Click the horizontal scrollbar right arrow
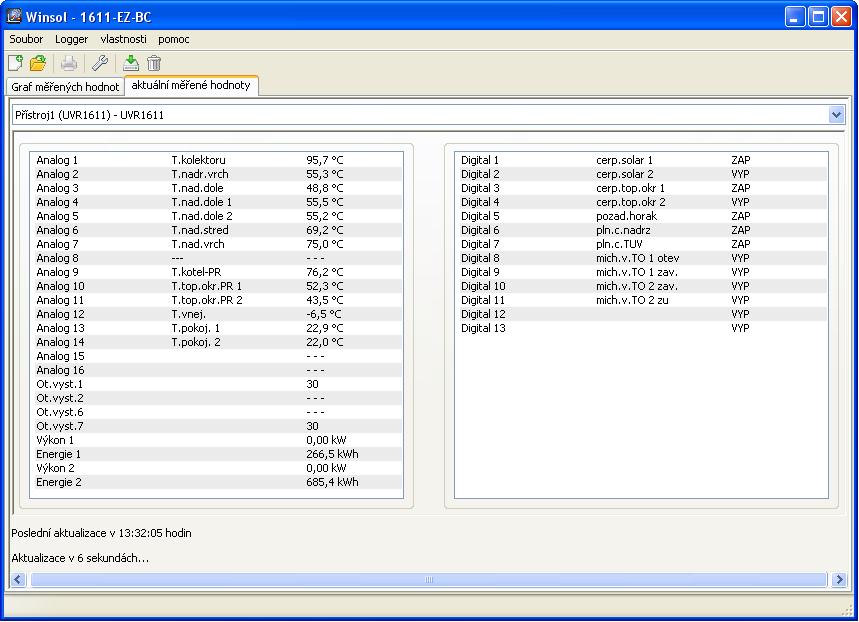Image resolution: width=859 pixels, height=622 pixels. pos(839,579)
